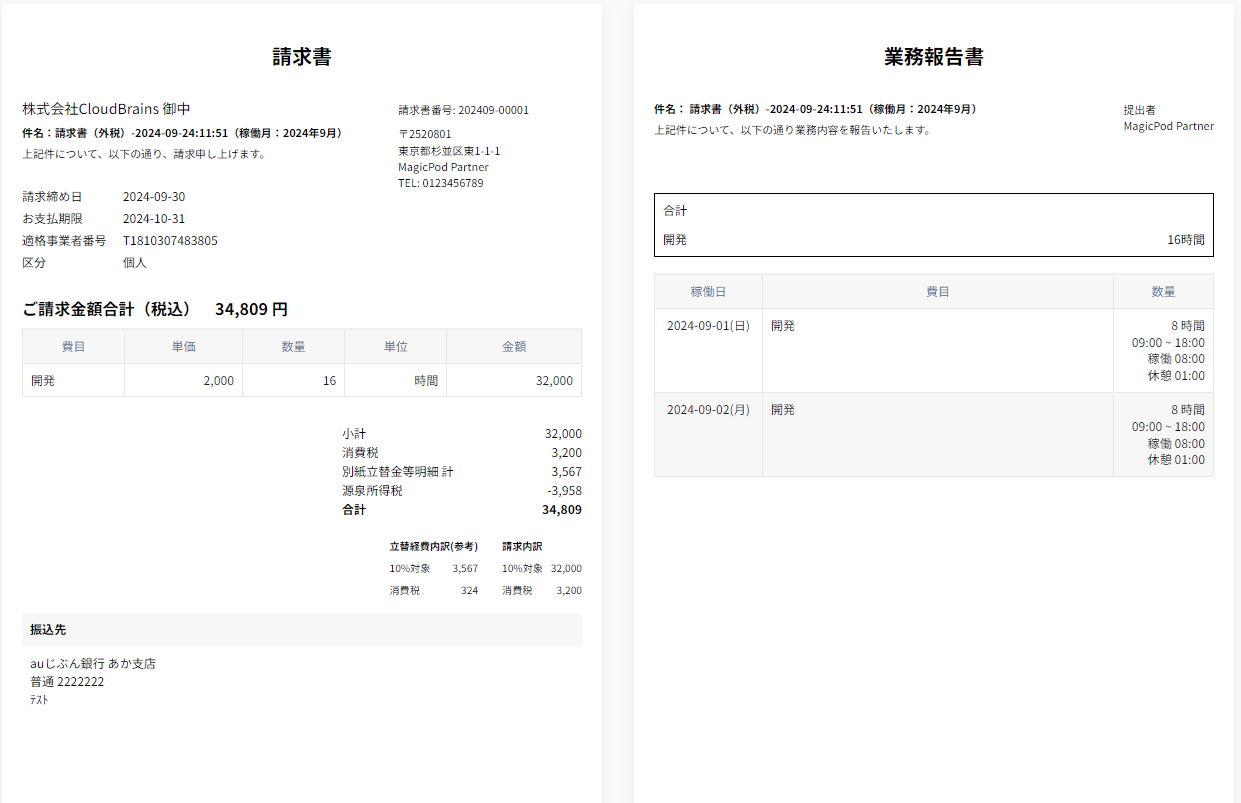Click the 数量 header in the report table
The image size is (1241, 803).
(x=1163, y=292)
